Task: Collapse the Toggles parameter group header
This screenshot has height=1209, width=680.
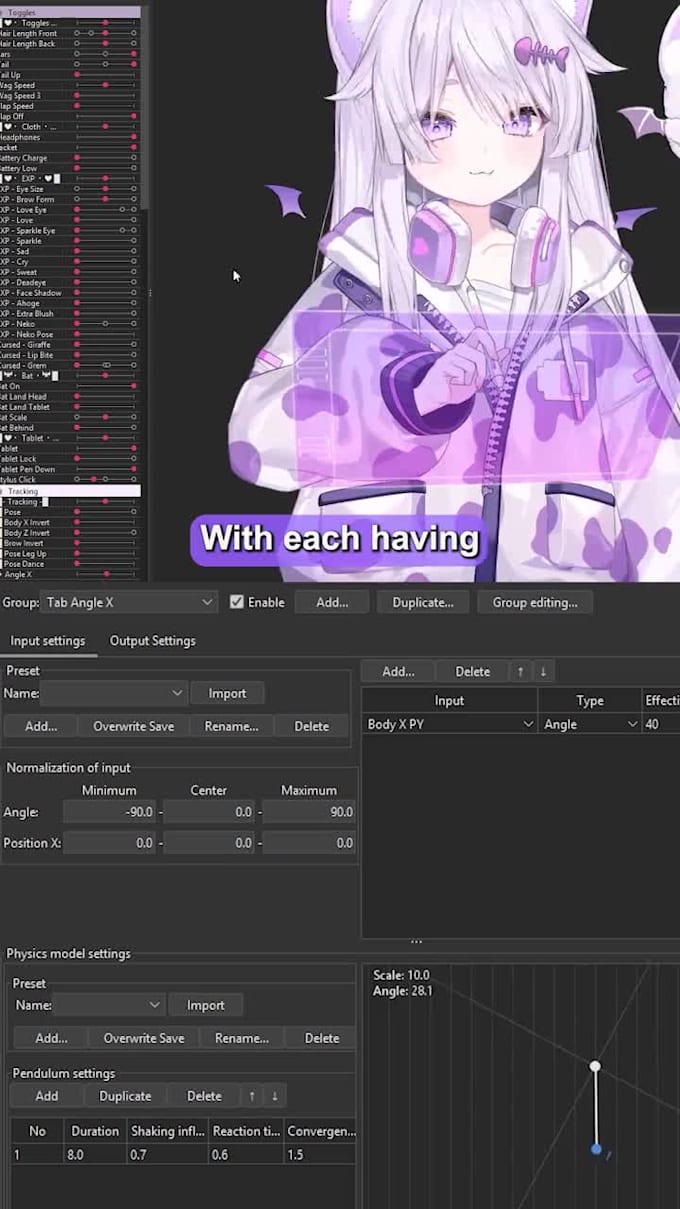Action: point(70,12)
